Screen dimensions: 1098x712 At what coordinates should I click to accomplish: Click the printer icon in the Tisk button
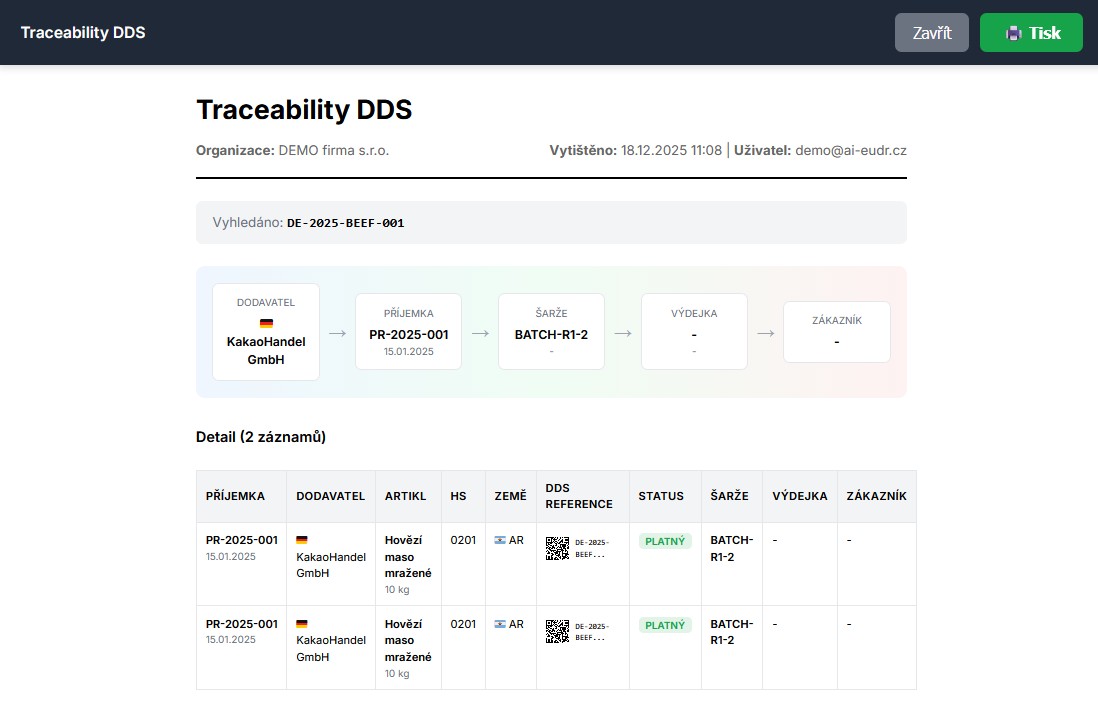[1013, 33]
